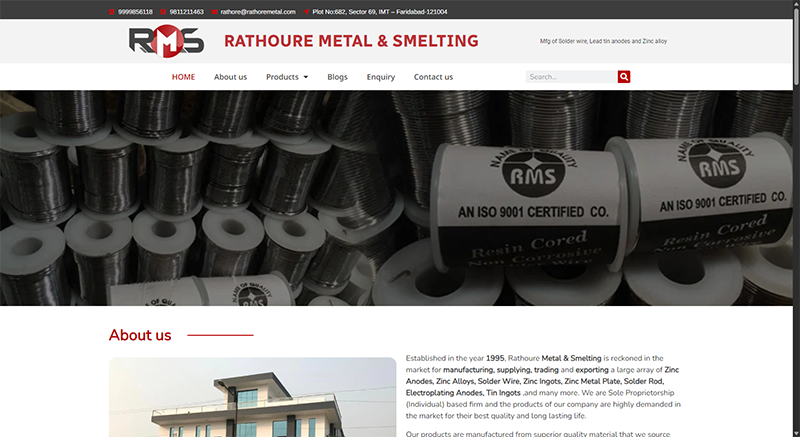800x437 pixels.
Task: Open the About us nav page
Action: 230,76
